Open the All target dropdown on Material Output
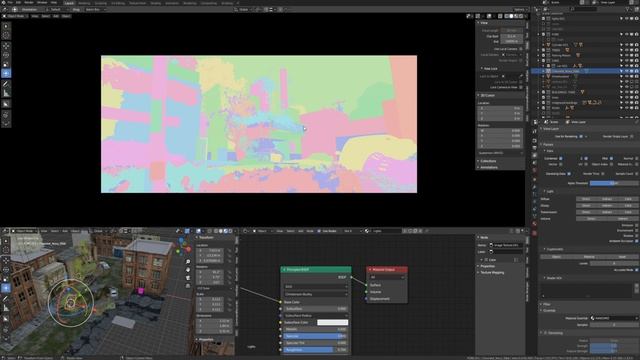Viewport: 640px width, 360px height. (387, 277)
